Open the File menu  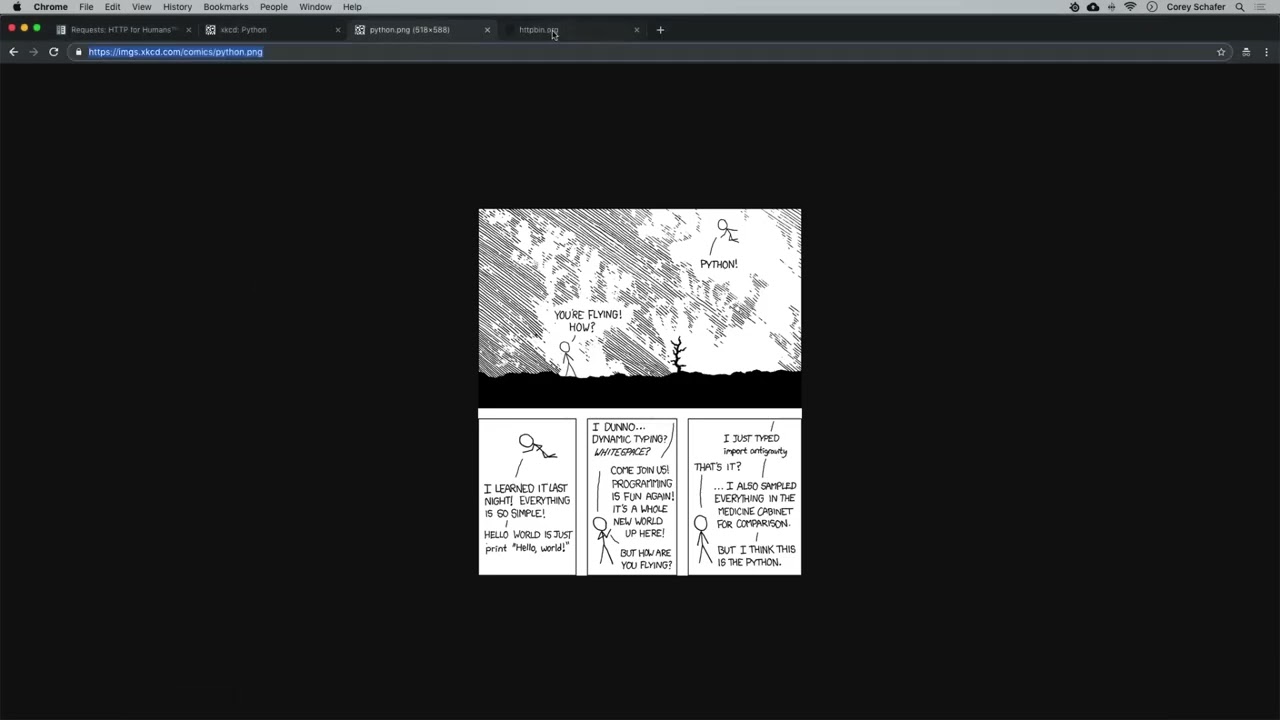[x=86, y=7]
